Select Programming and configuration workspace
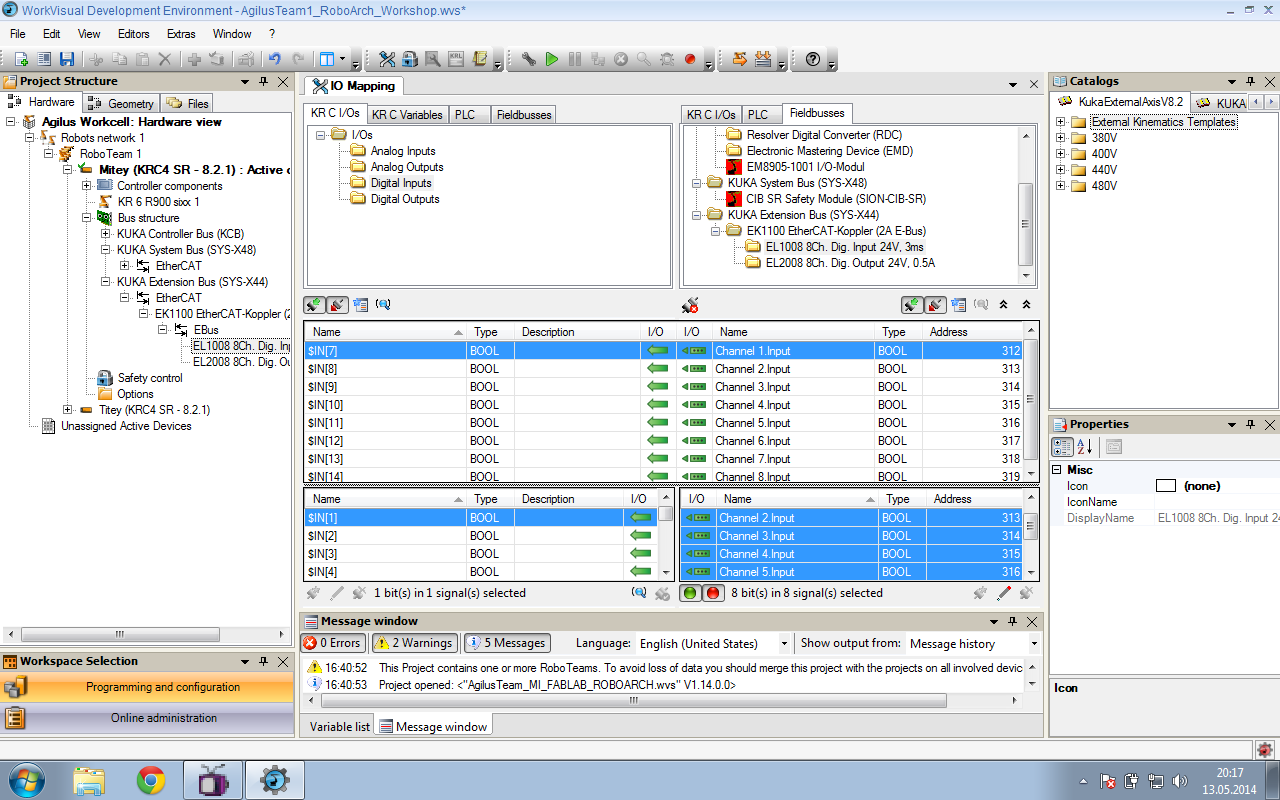Viewport: 1280px width, 800px height. coord(148,687)
